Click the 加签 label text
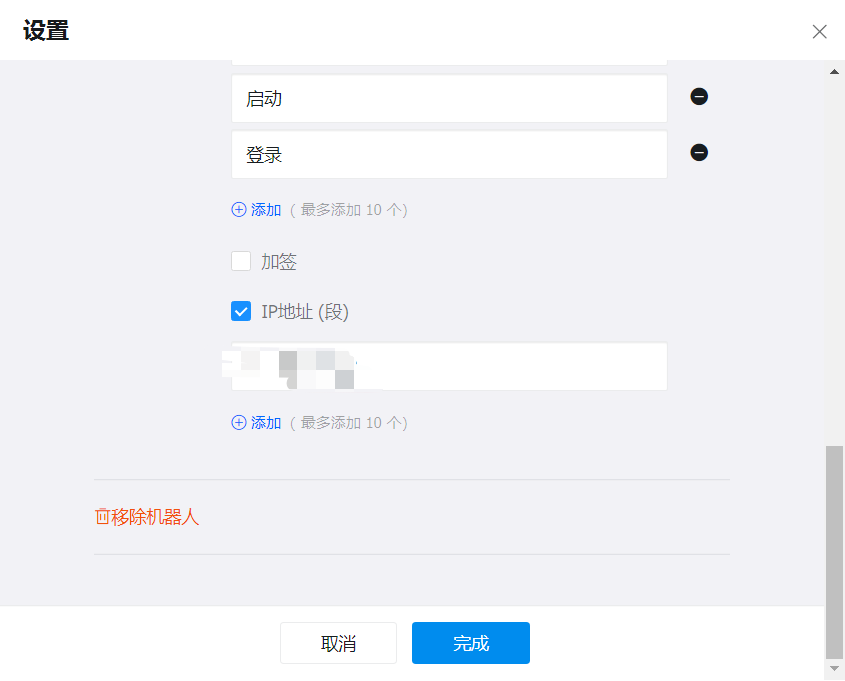Image resolution: width=845 pixels, height=681 pixels. click(279, 262)
